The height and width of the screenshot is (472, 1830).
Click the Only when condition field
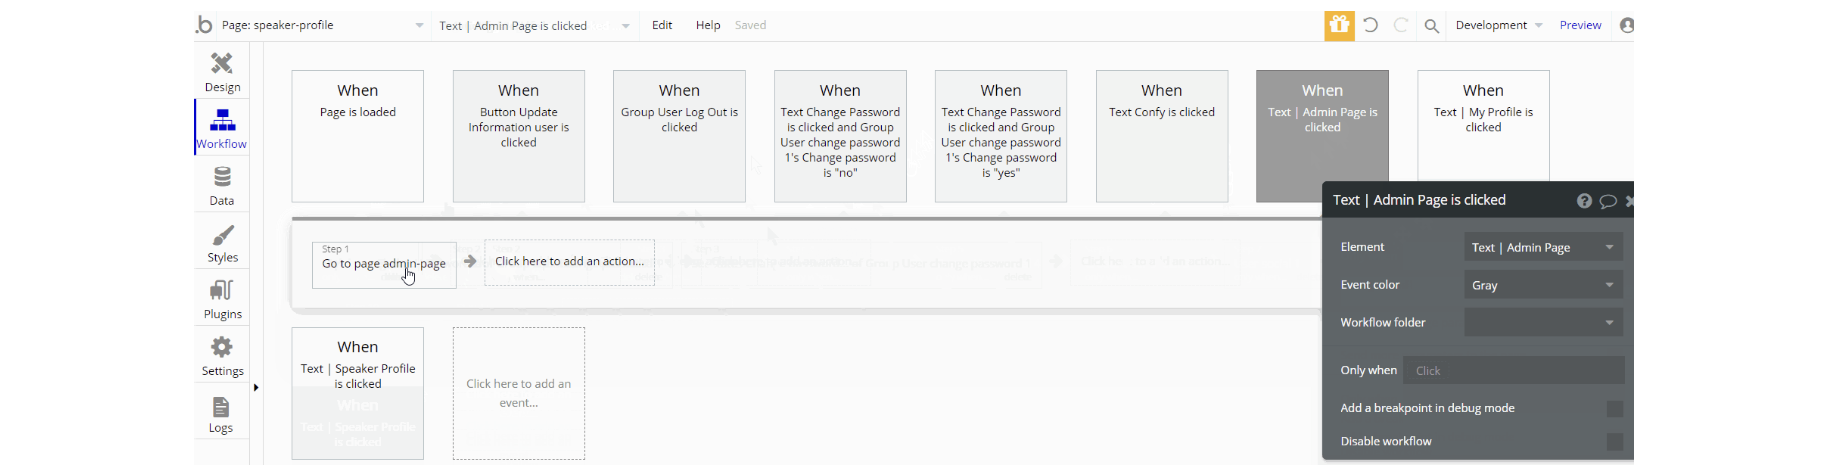tap(1513, 371)
